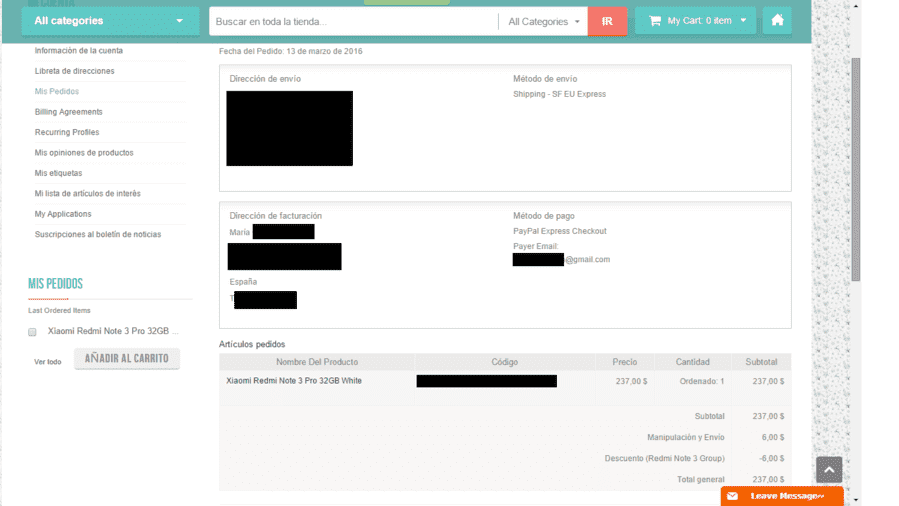Click the Ordenado: 1 quantity cell

pos(702,381)
